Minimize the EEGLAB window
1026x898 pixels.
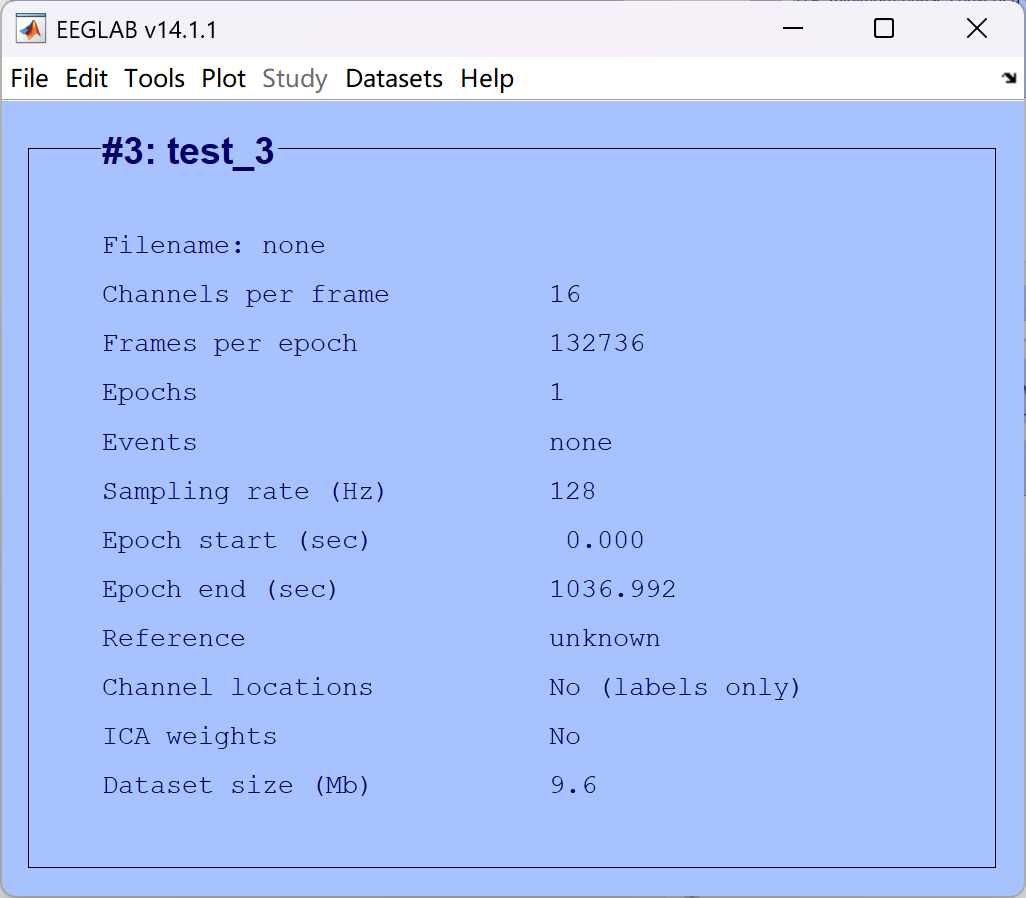pyautogui.click(x=792, y=29)
